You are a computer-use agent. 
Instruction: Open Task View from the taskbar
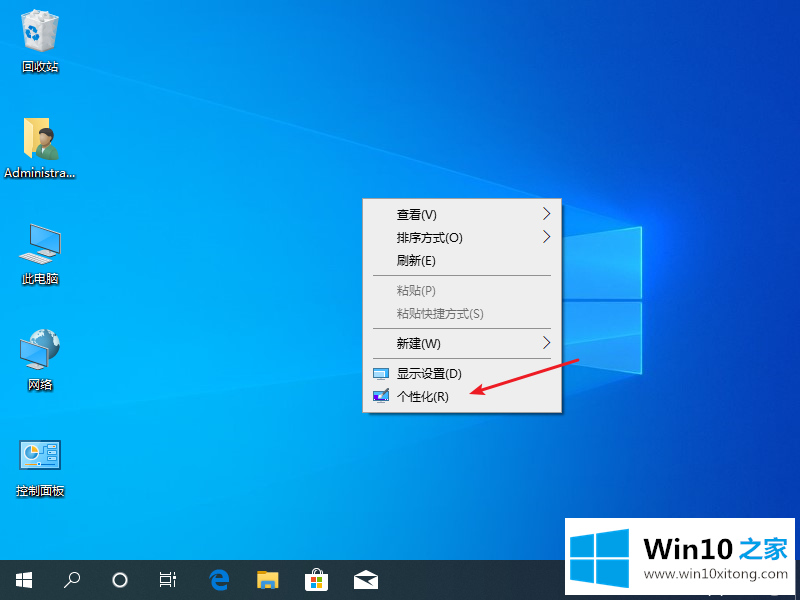tap(168, 579)
